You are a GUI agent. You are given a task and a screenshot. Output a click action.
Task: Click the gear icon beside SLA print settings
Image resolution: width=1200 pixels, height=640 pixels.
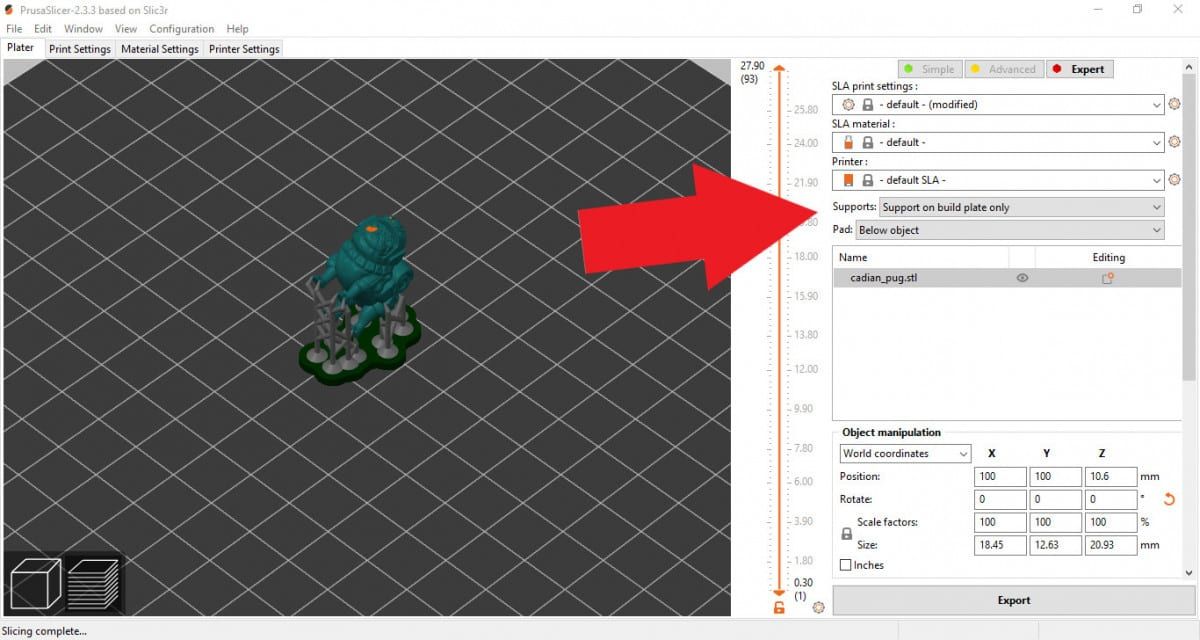tap(1176, 104)
